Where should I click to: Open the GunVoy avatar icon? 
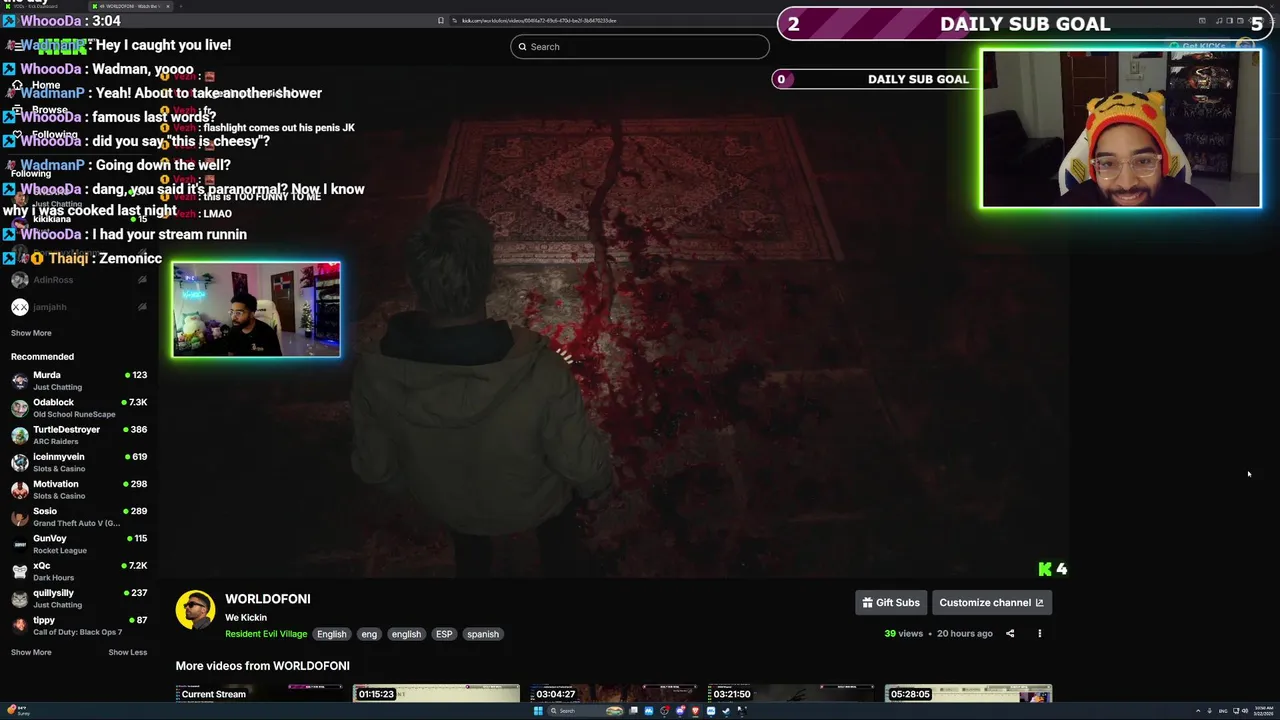tap(19, 544)
